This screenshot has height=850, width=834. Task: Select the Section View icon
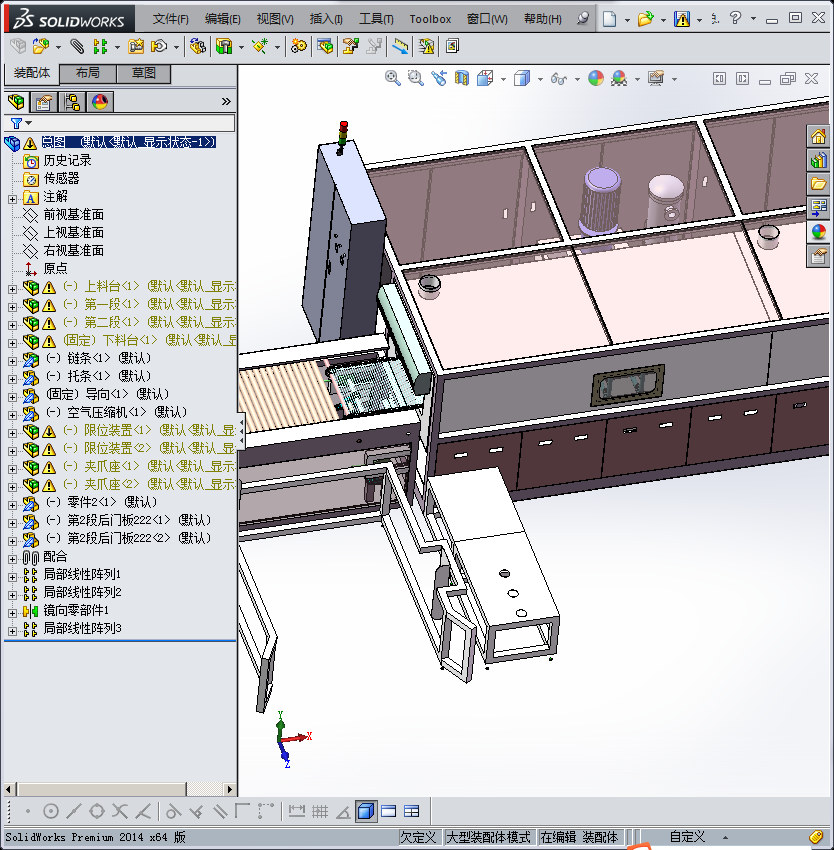(462, 78)
